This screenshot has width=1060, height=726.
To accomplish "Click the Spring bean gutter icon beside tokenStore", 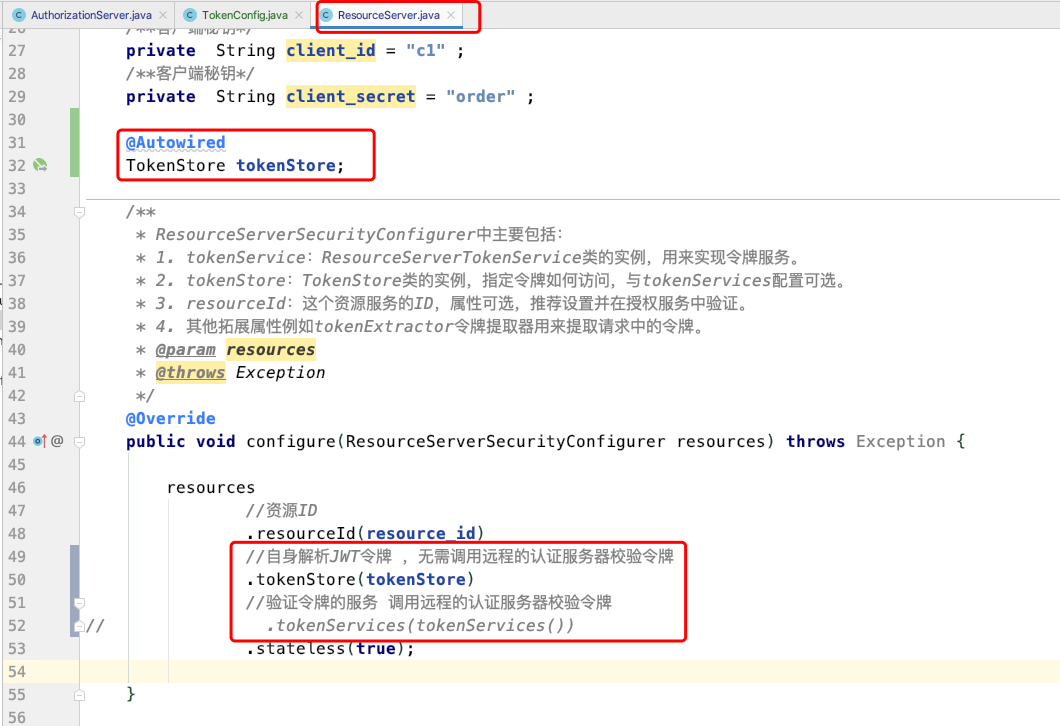I will click(41, 165).
